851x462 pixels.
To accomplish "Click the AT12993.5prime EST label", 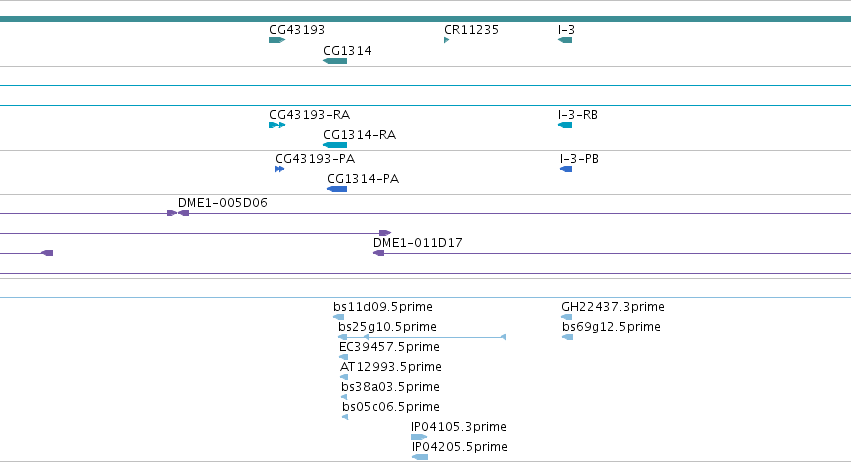I will (x=391, y=367).
